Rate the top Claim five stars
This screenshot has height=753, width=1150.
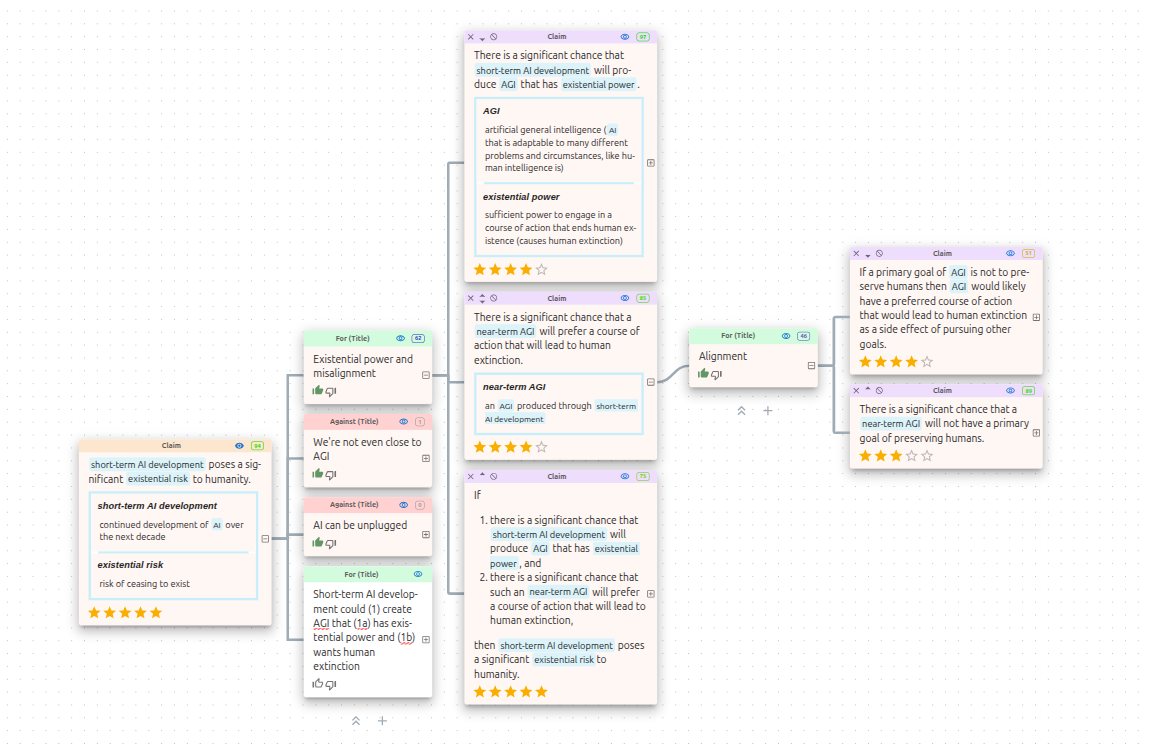tap(542, 269)
